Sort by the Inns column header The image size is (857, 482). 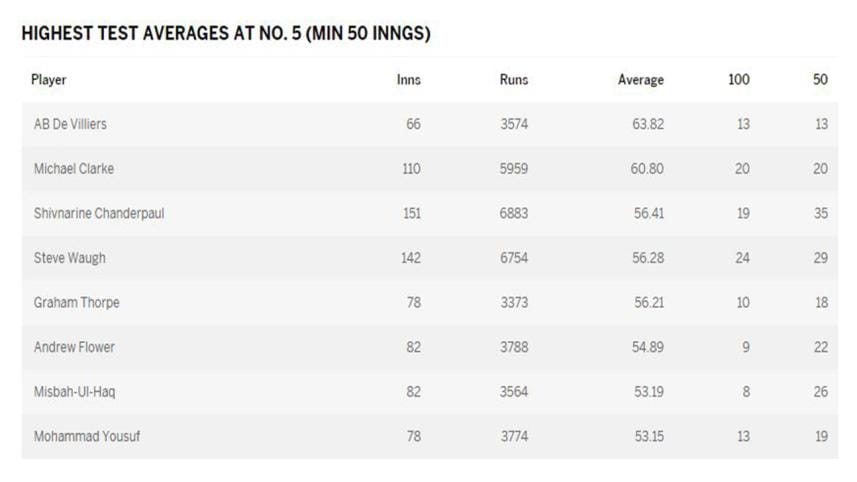[x=408, y=80]
